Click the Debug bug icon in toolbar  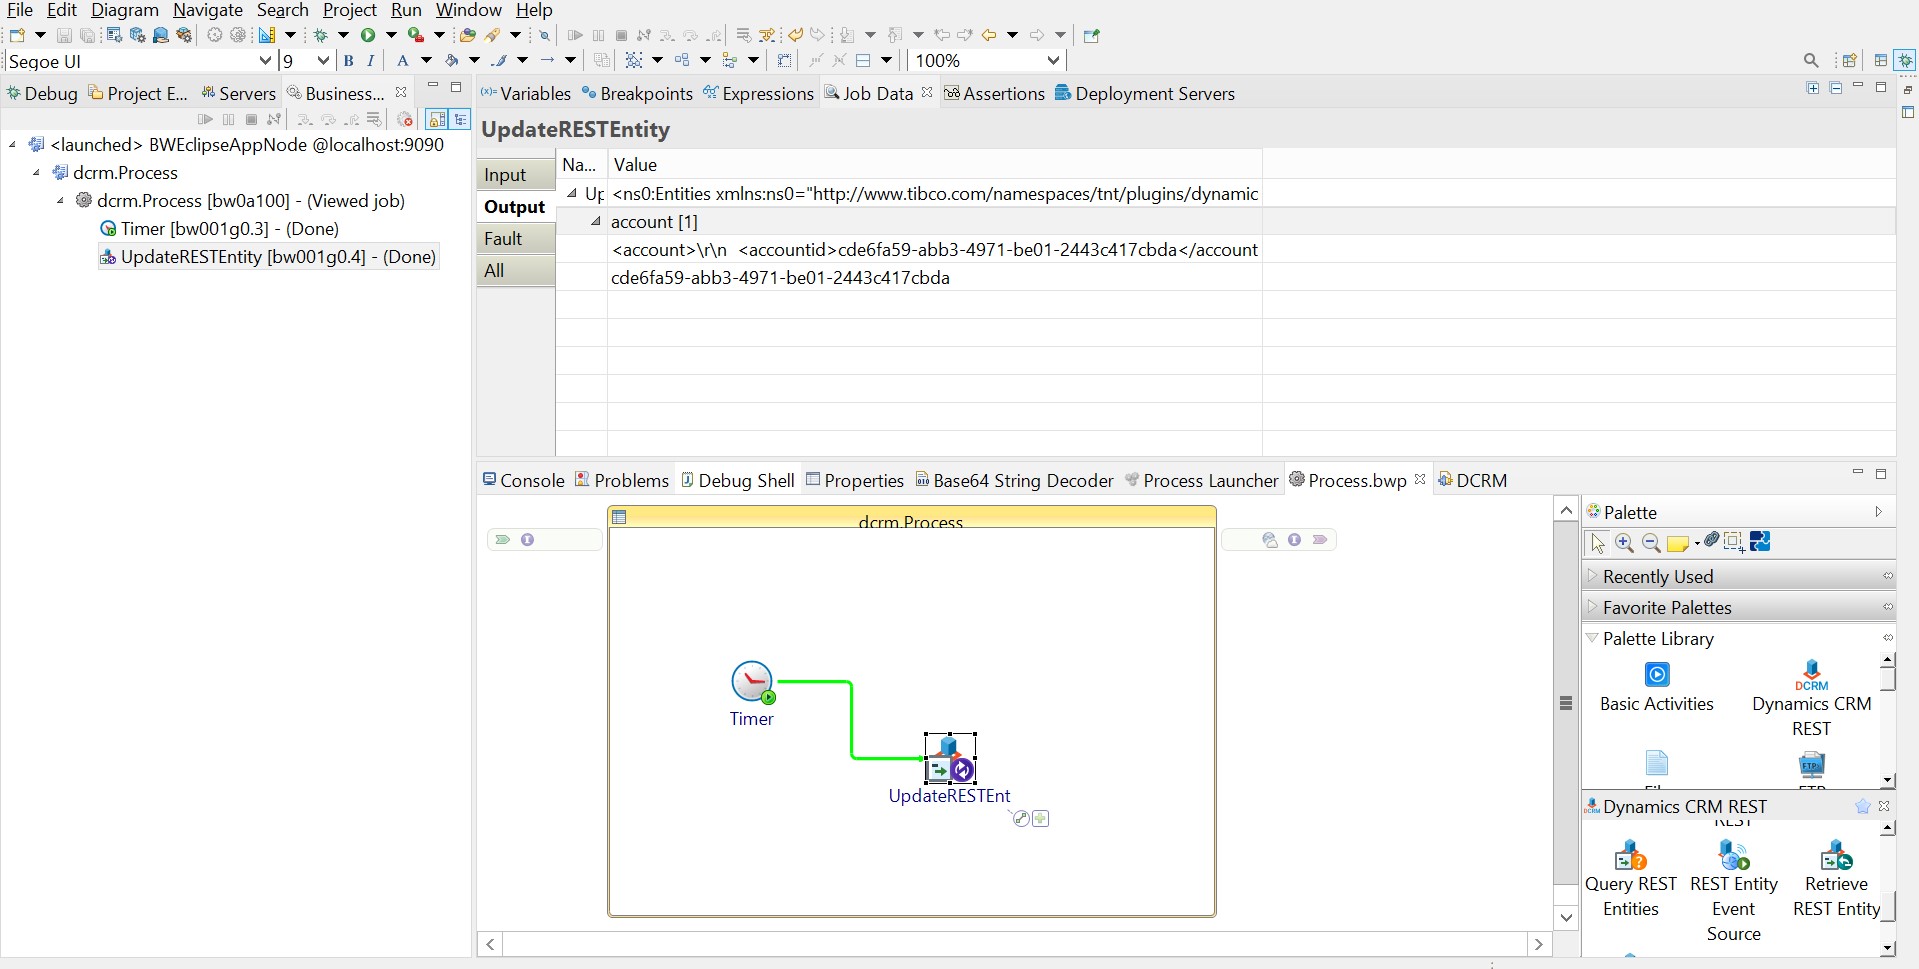pyautogui.click(x=321, y=35)
